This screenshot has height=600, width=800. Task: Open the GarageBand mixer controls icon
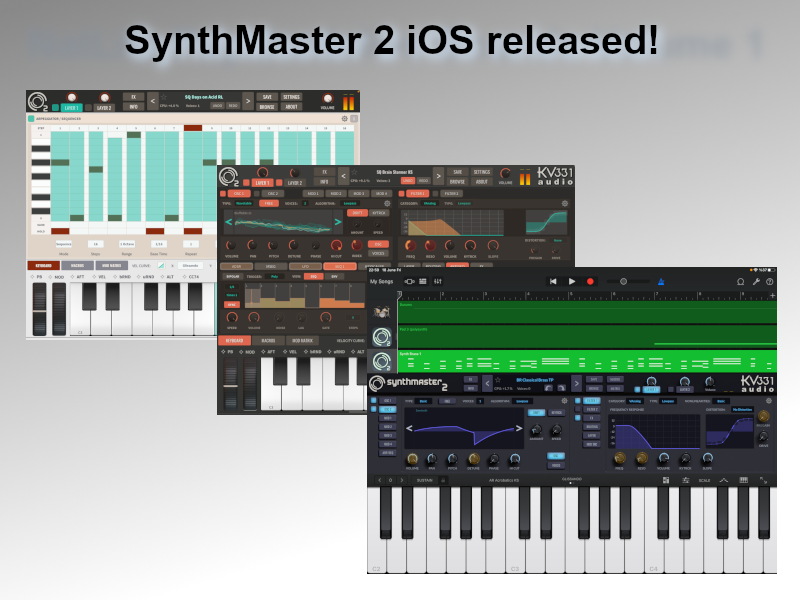(438, 281)
